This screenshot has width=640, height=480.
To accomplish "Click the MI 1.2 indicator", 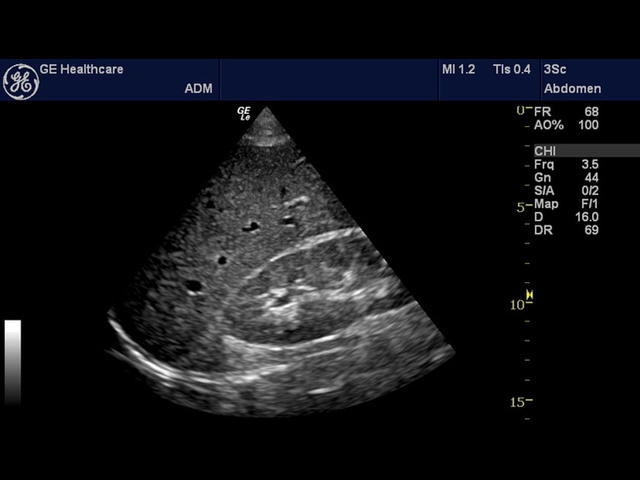I will pyautogui.click(x=458, y=69).
